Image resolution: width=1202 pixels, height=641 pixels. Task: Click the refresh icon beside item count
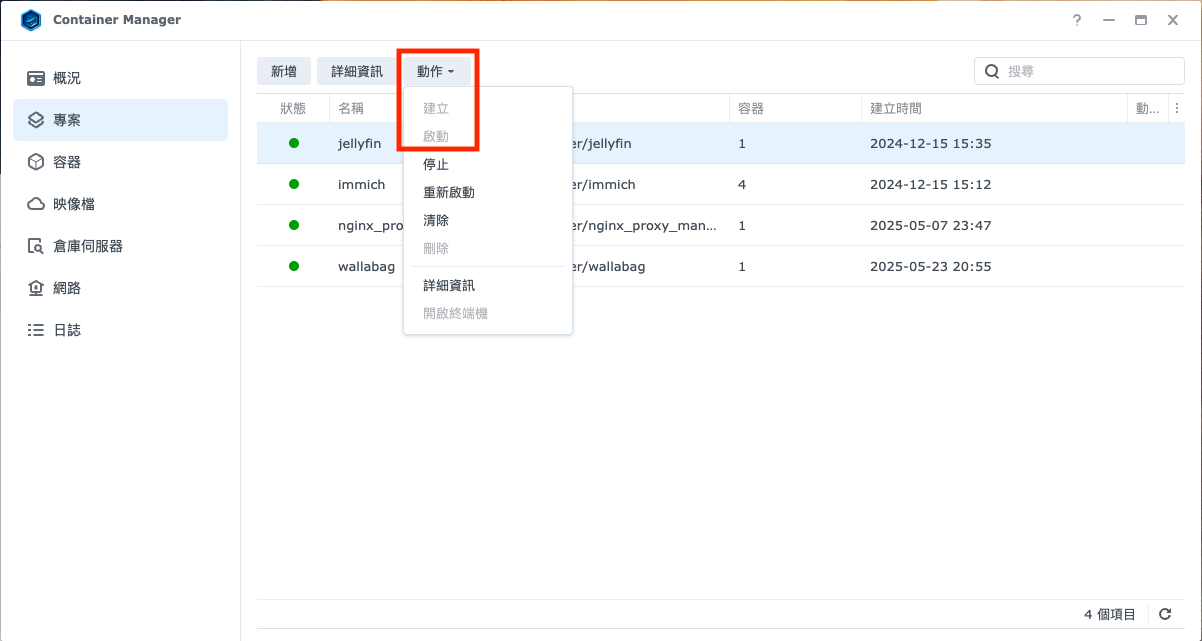point(1165,614)
